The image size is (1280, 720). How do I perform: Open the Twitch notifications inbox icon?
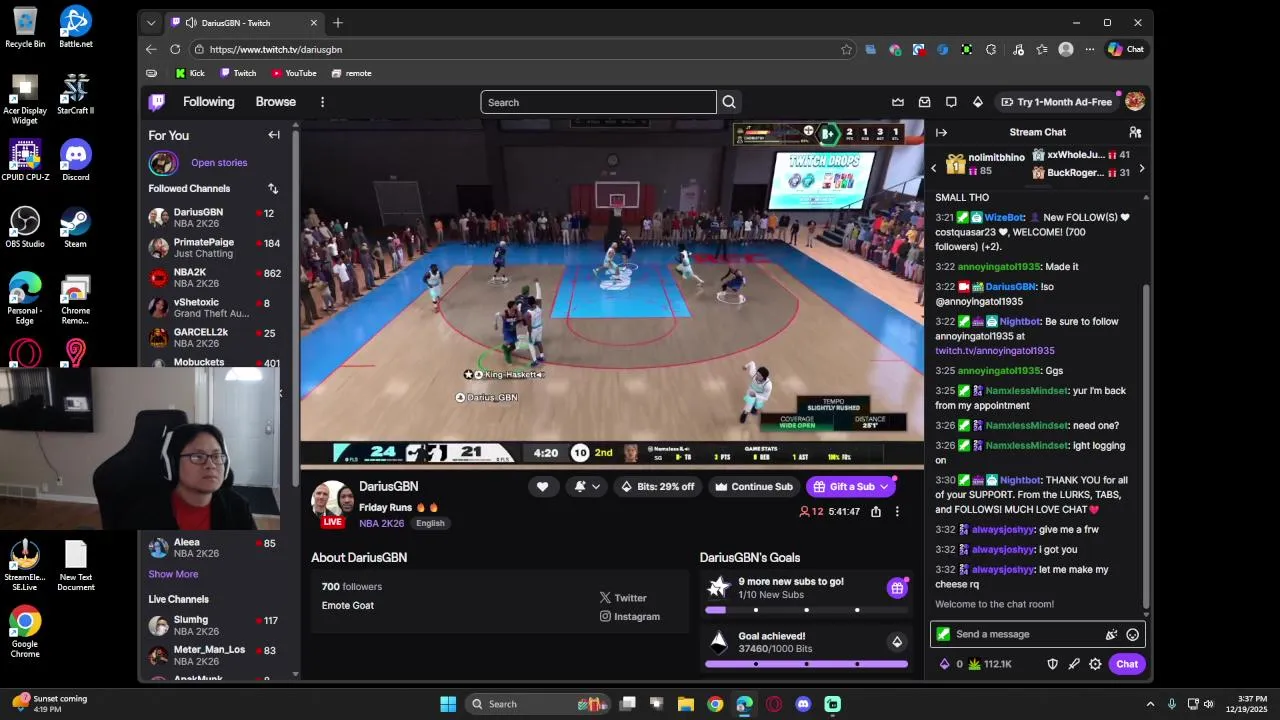tap(925, 102)
